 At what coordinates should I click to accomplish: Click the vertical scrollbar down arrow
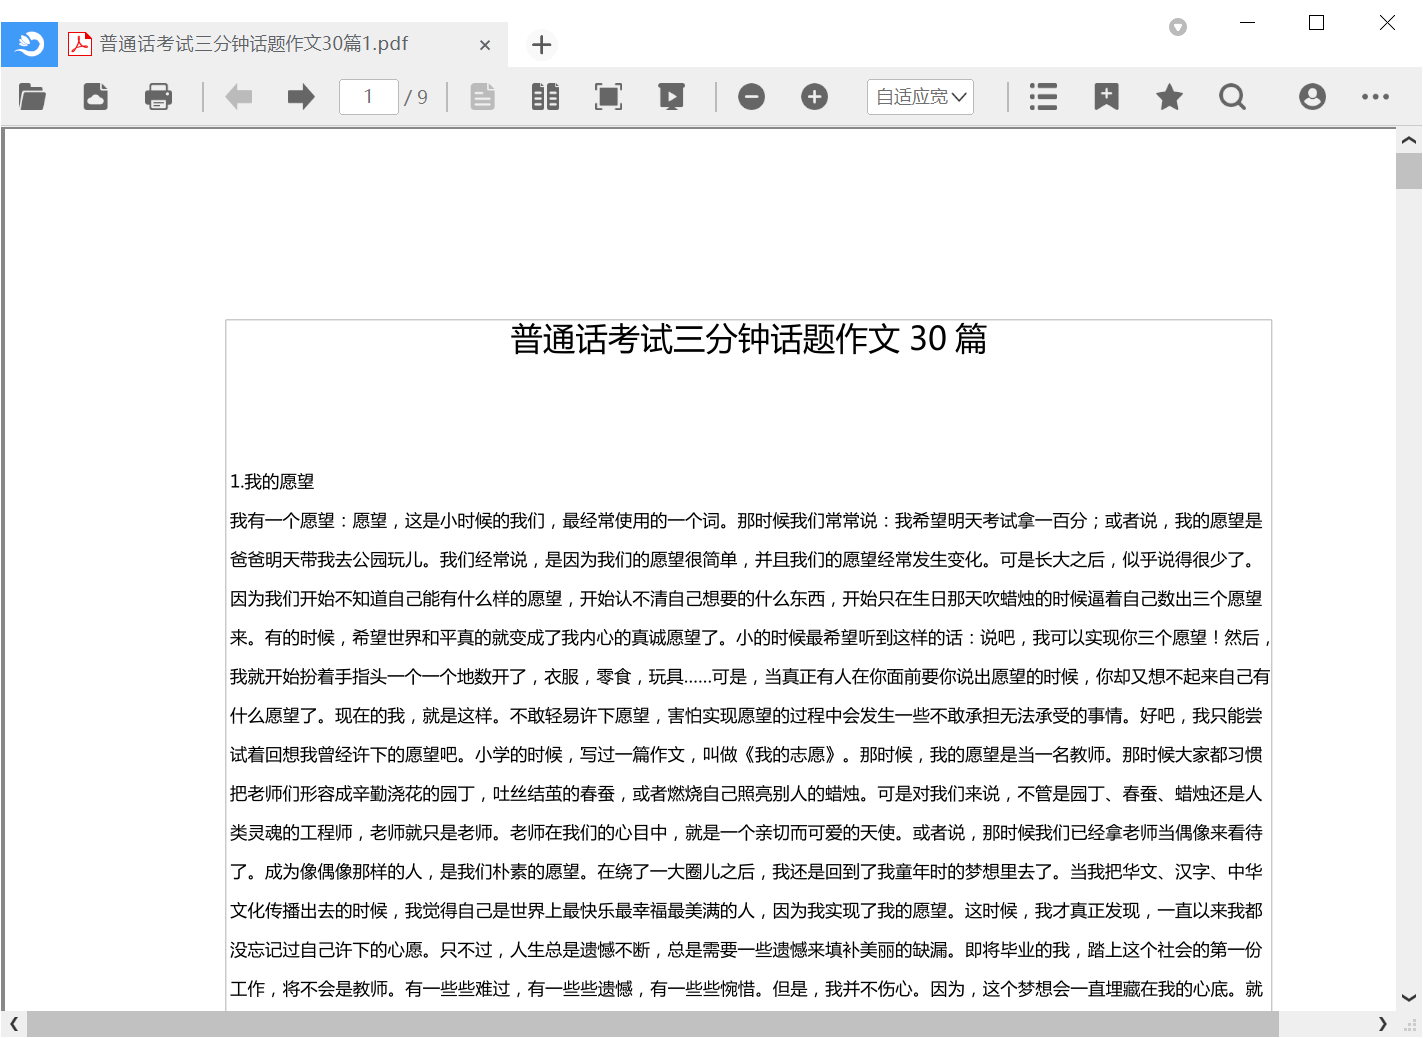click(1408, 998)
